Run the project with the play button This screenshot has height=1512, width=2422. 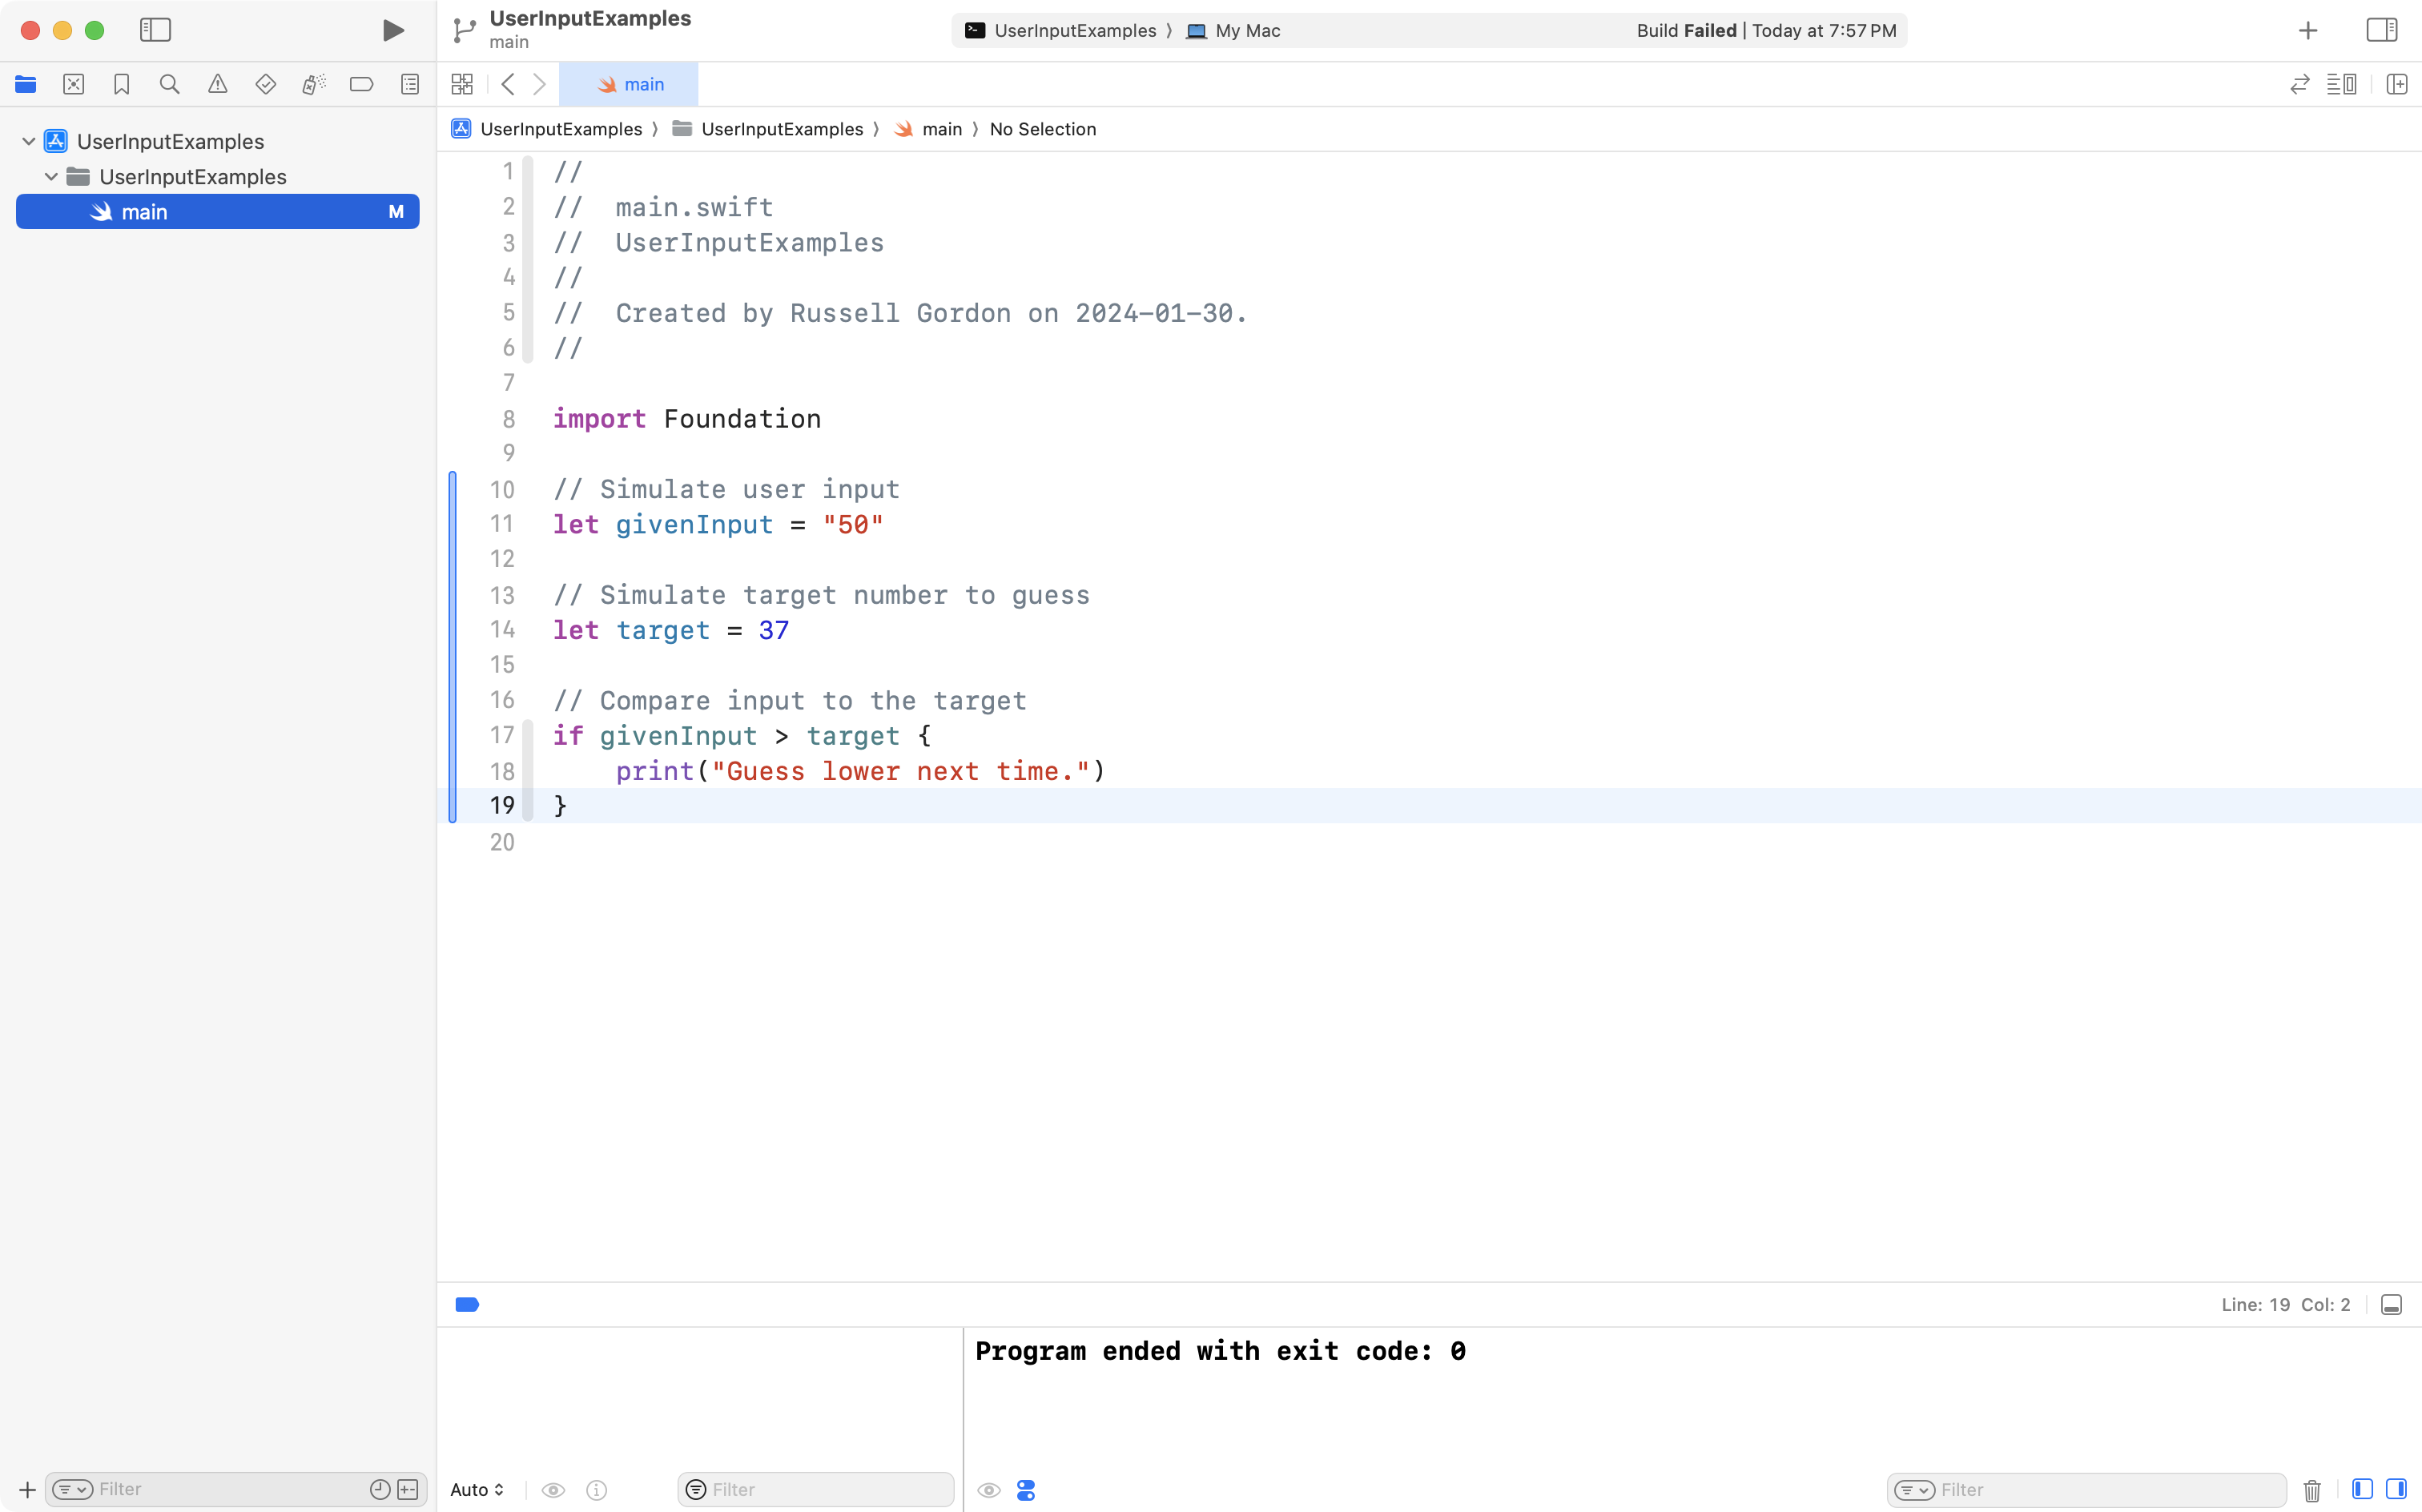pos(392,30)
